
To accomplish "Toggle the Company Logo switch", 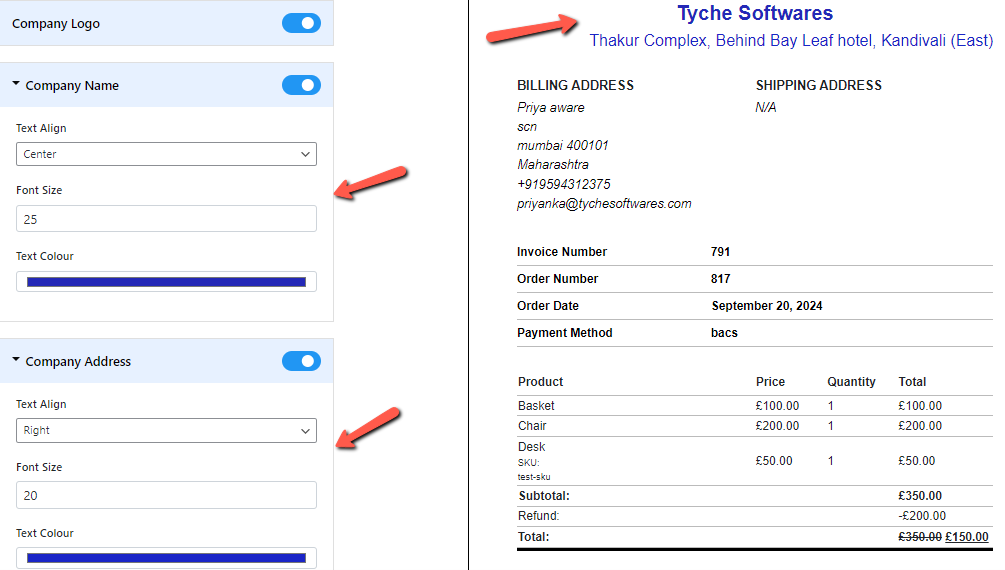I will (301, 23).
